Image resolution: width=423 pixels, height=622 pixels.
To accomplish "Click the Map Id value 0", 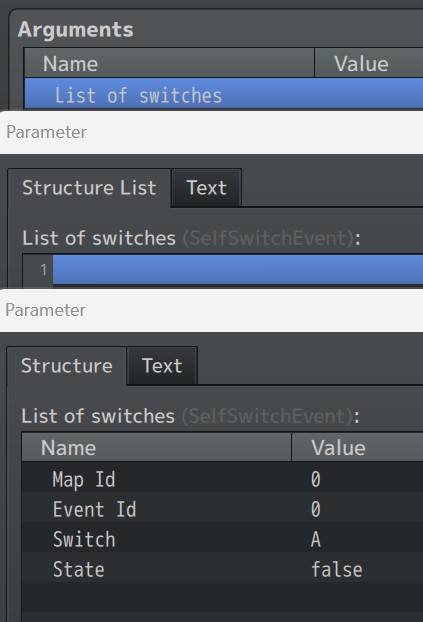I will (315, 479).
